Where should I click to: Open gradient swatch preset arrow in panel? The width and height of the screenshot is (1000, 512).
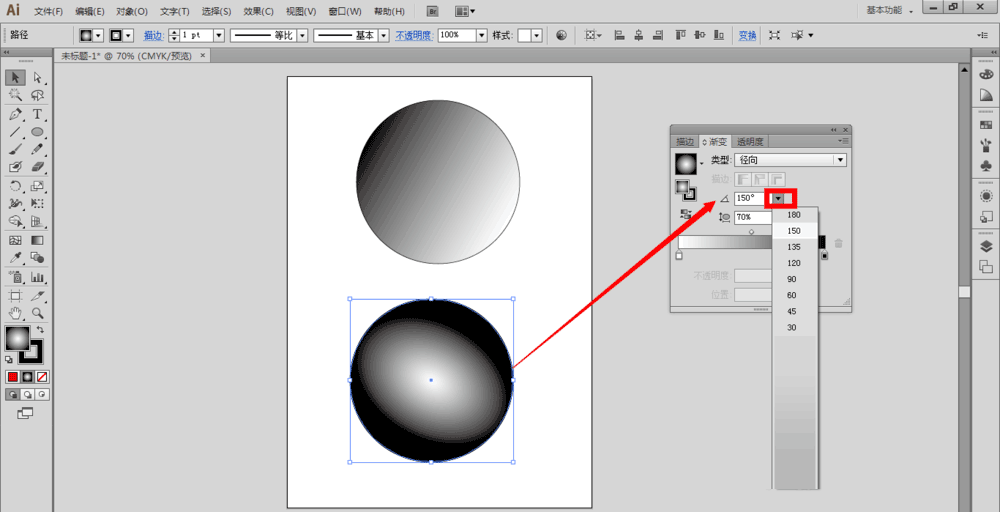pos(702,164)
